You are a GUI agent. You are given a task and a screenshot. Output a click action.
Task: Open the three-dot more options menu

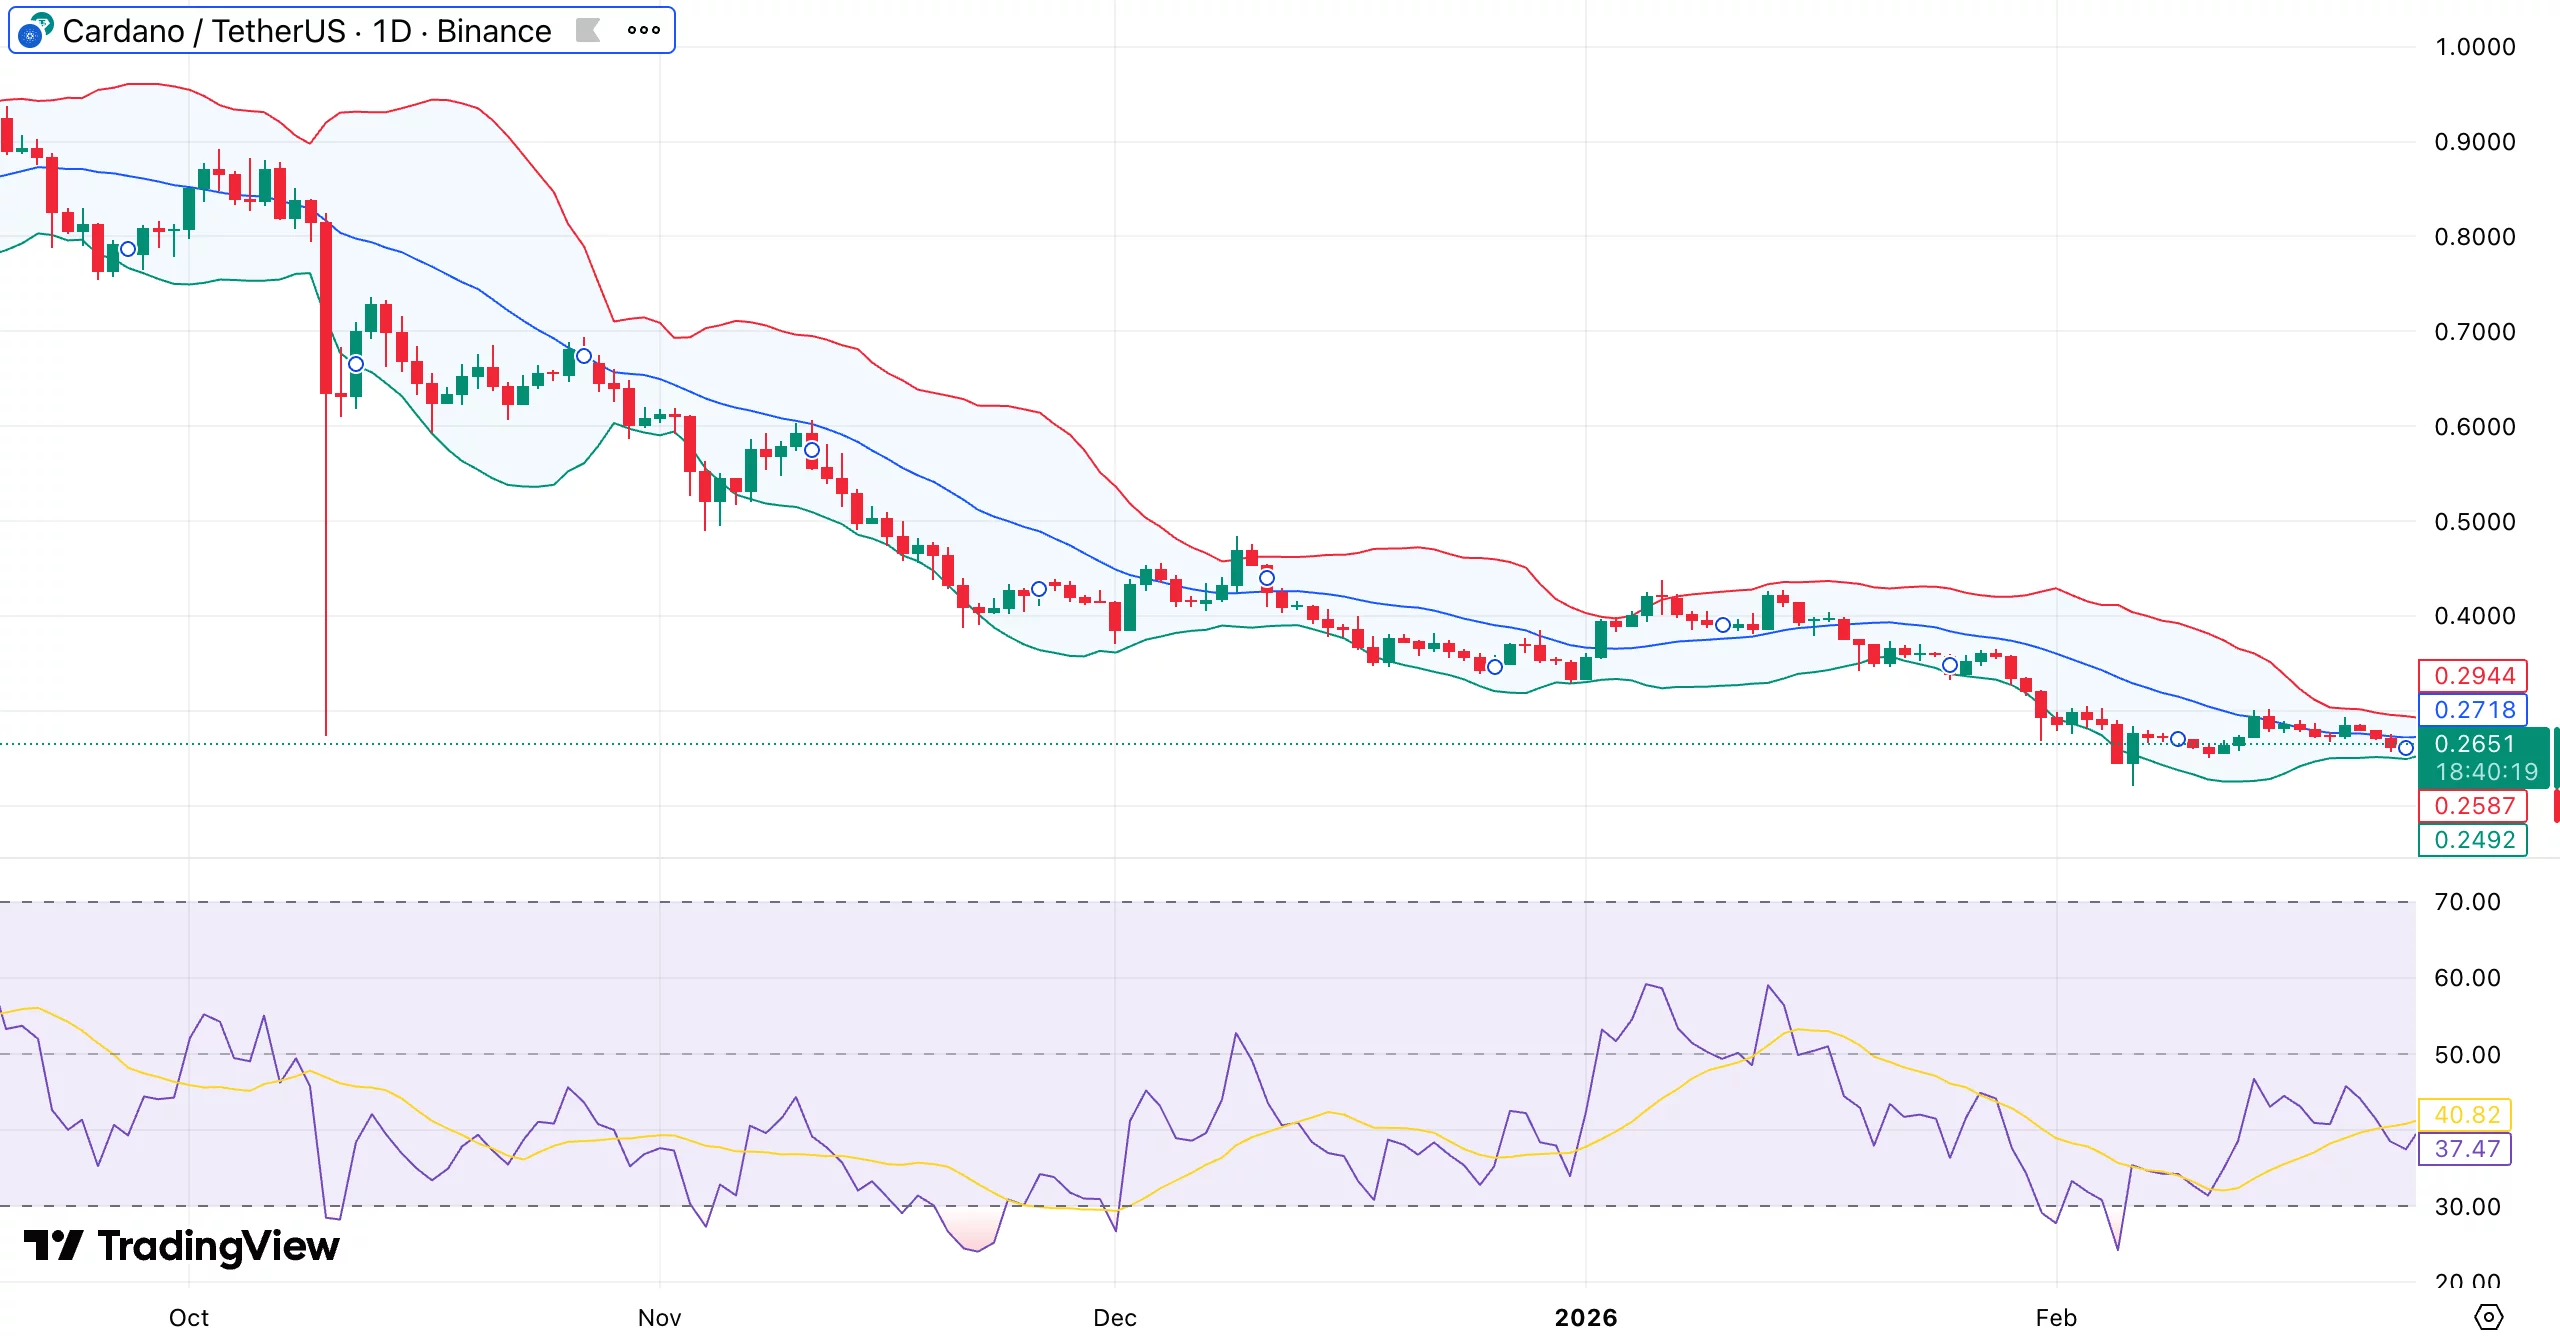pos(643,30)
